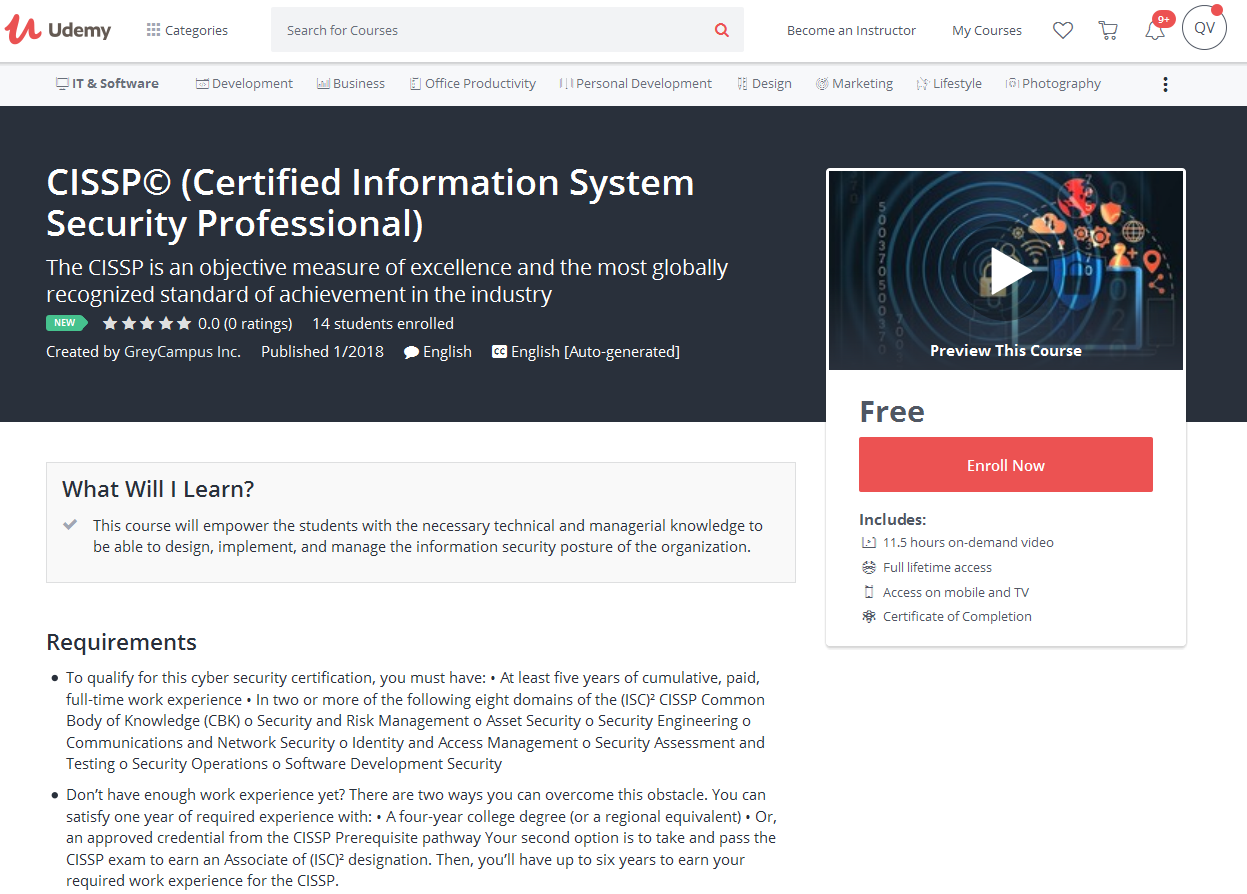1247x894 pixels.
Task: Click the English language speech bubble icon
Action: click(x=411, y=352)
